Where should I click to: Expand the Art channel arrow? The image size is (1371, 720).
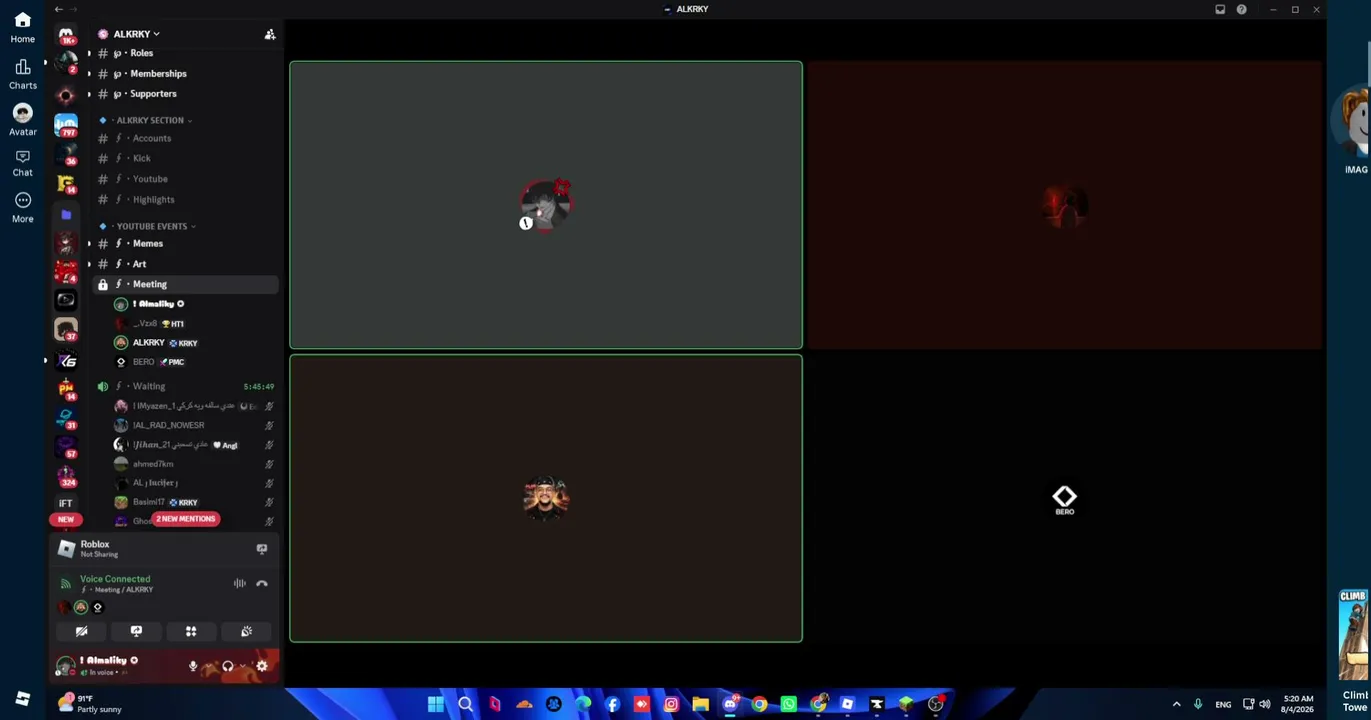(89, 264)
